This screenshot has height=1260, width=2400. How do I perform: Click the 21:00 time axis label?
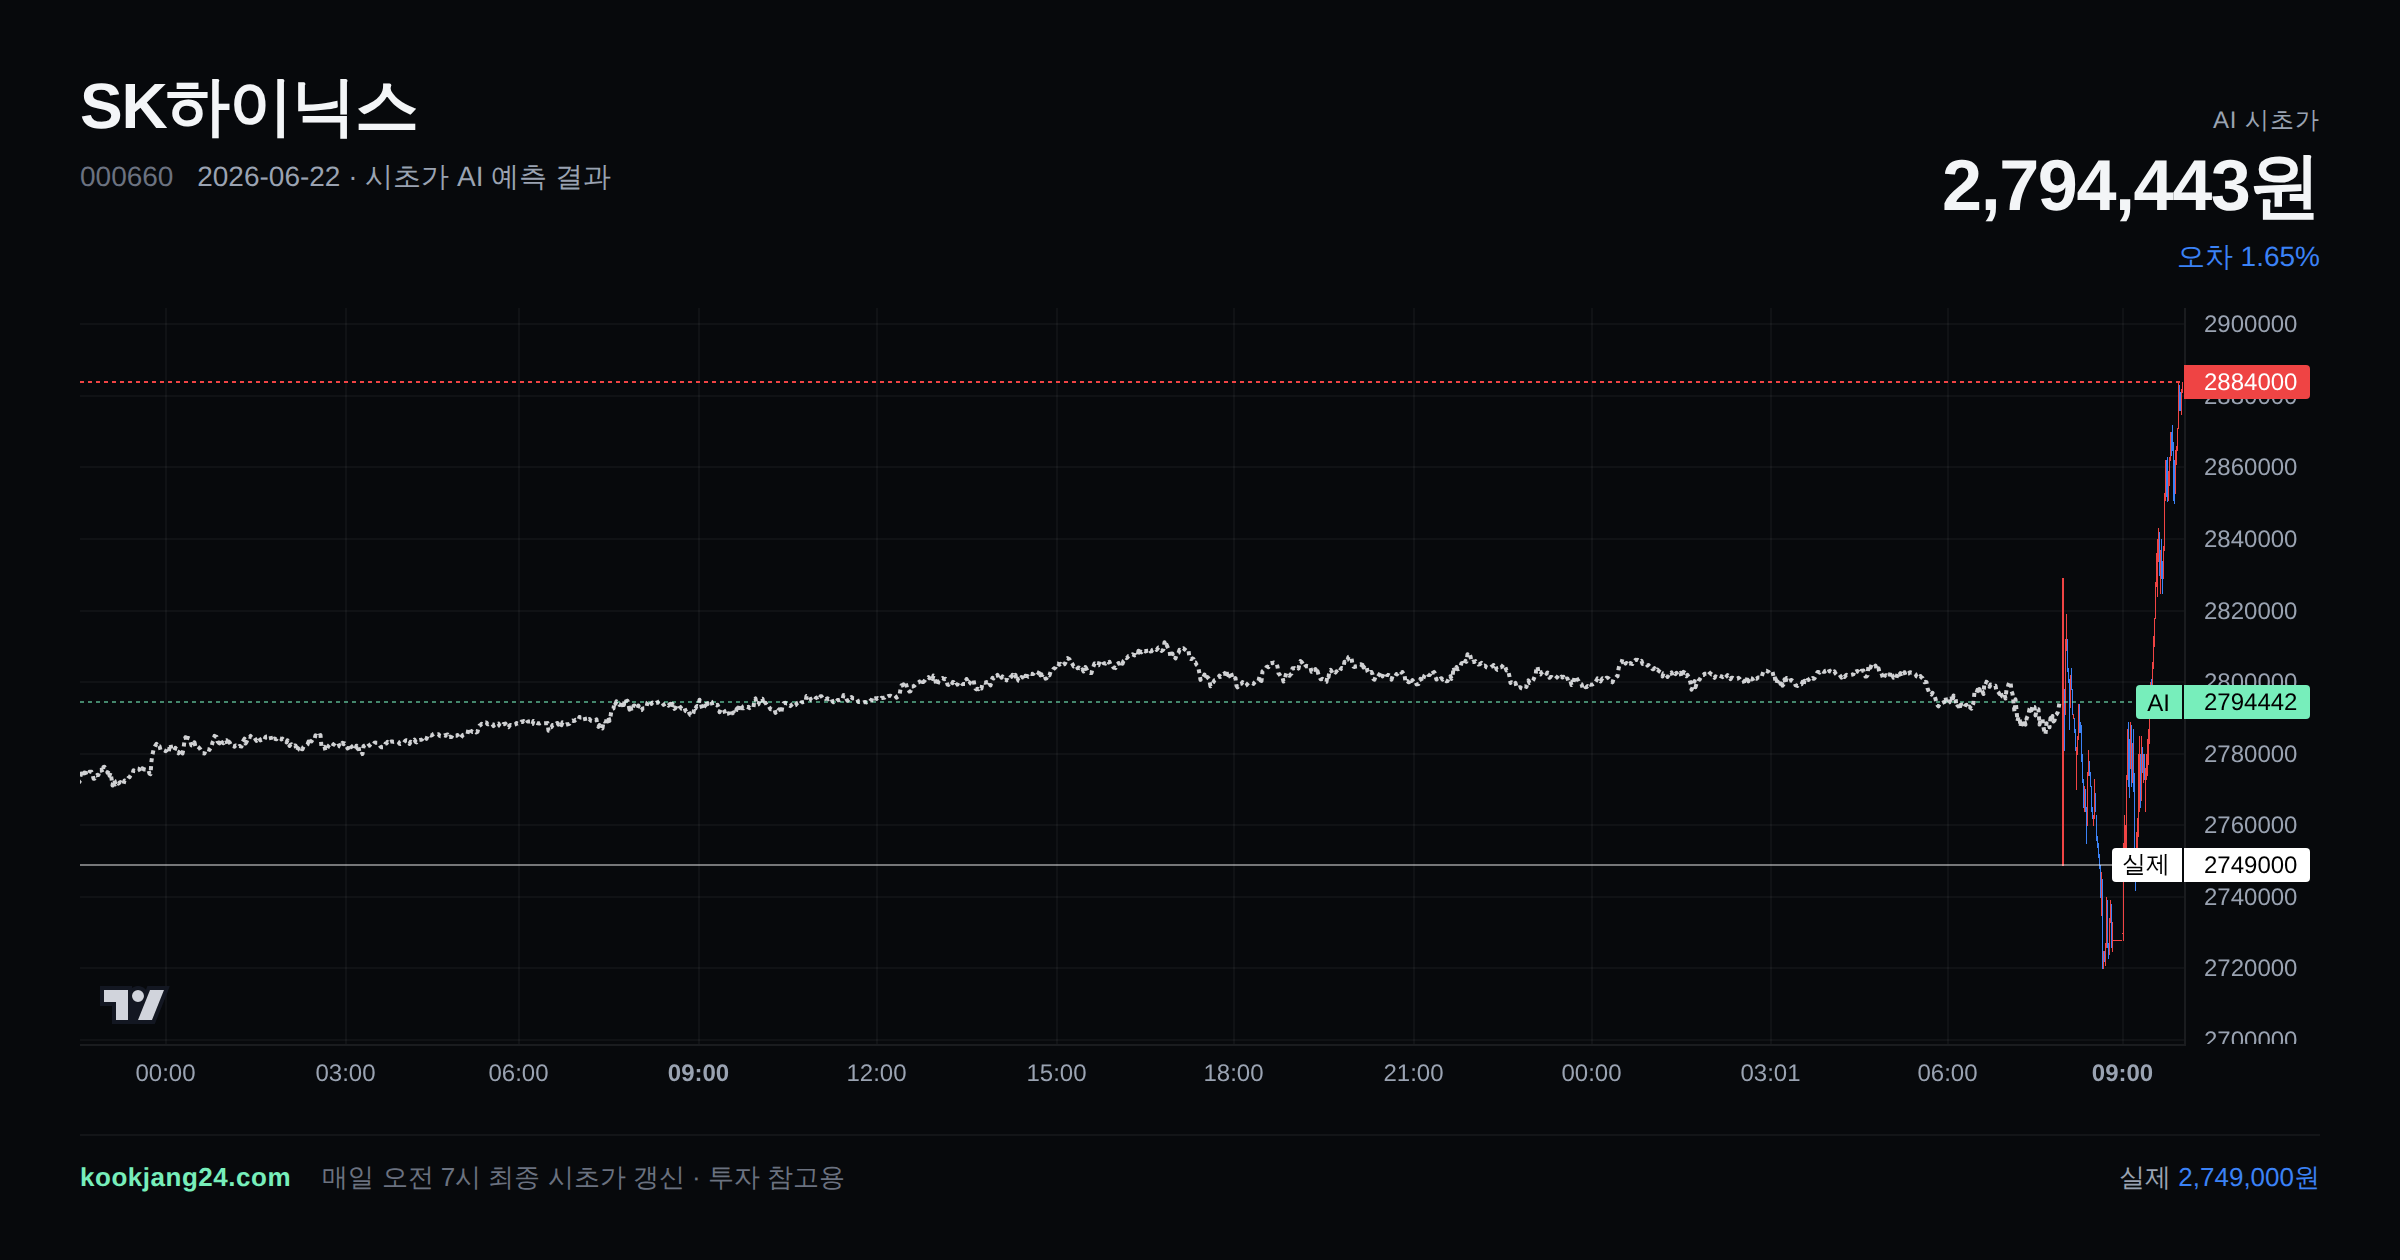point(1413,1073)
